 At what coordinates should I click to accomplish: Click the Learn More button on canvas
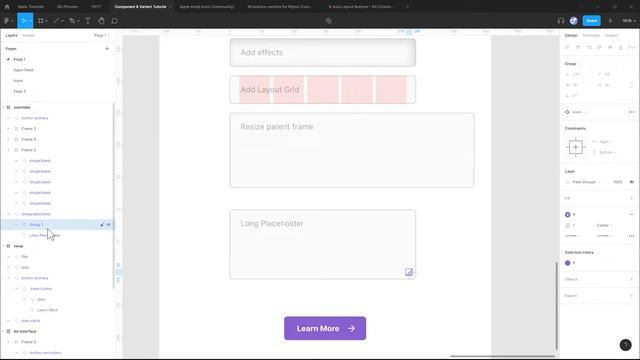coord(325,328)
